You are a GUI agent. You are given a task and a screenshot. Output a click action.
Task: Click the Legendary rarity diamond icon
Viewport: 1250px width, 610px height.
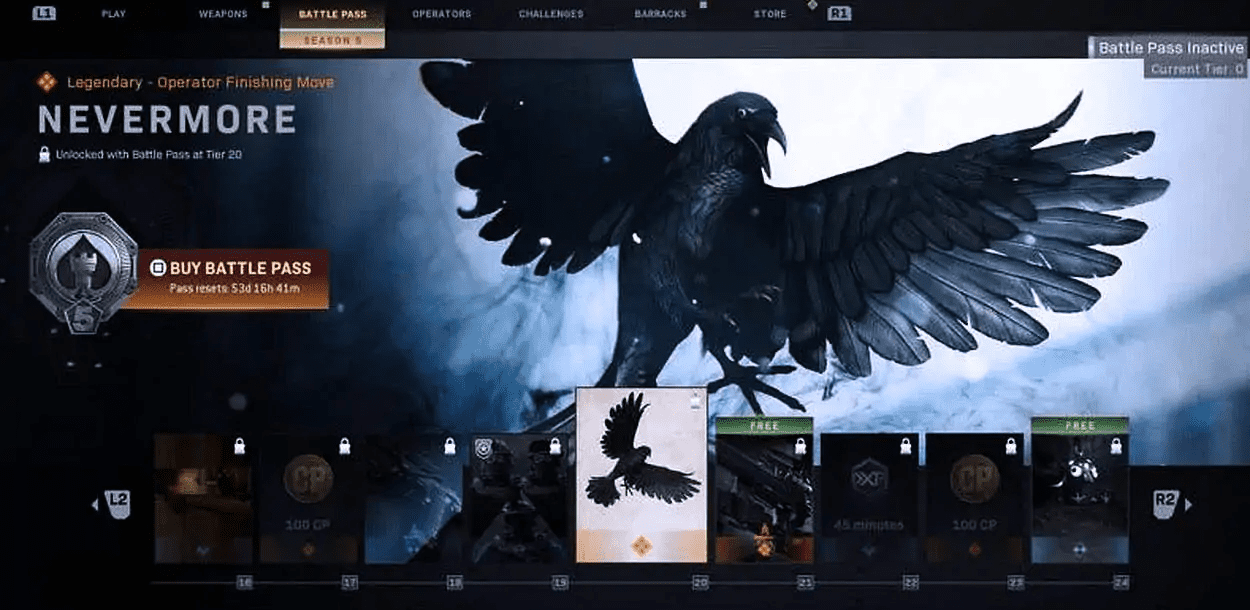pyautogui.click(x=46, y=82)
